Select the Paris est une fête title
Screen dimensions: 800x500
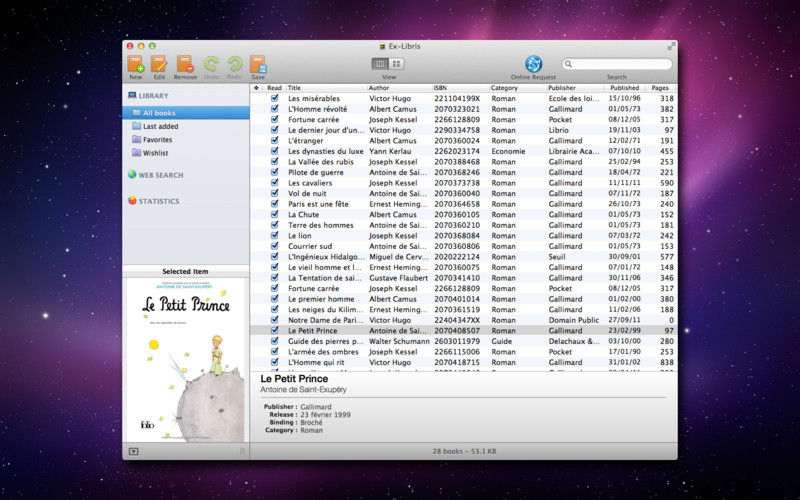318,204
